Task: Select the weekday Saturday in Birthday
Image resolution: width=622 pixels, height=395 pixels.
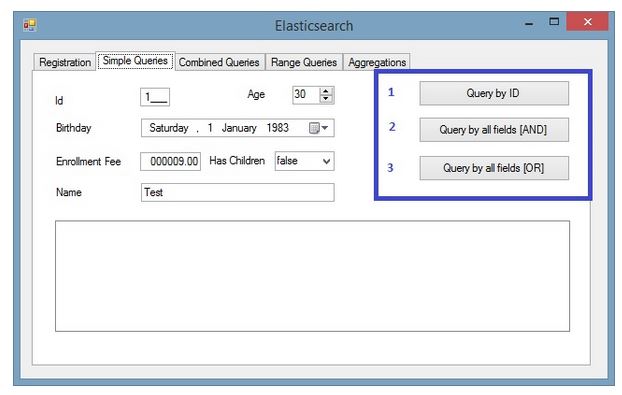Action: pos(169,128)
